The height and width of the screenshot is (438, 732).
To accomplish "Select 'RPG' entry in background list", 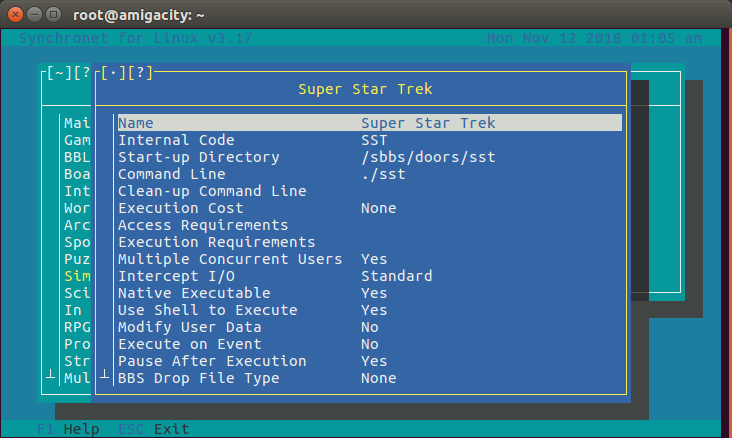I will click(x=77, y=327).
